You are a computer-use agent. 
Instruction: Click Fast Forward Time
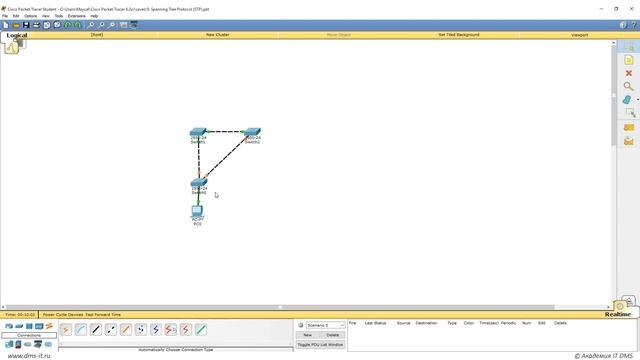pos(103,315)
